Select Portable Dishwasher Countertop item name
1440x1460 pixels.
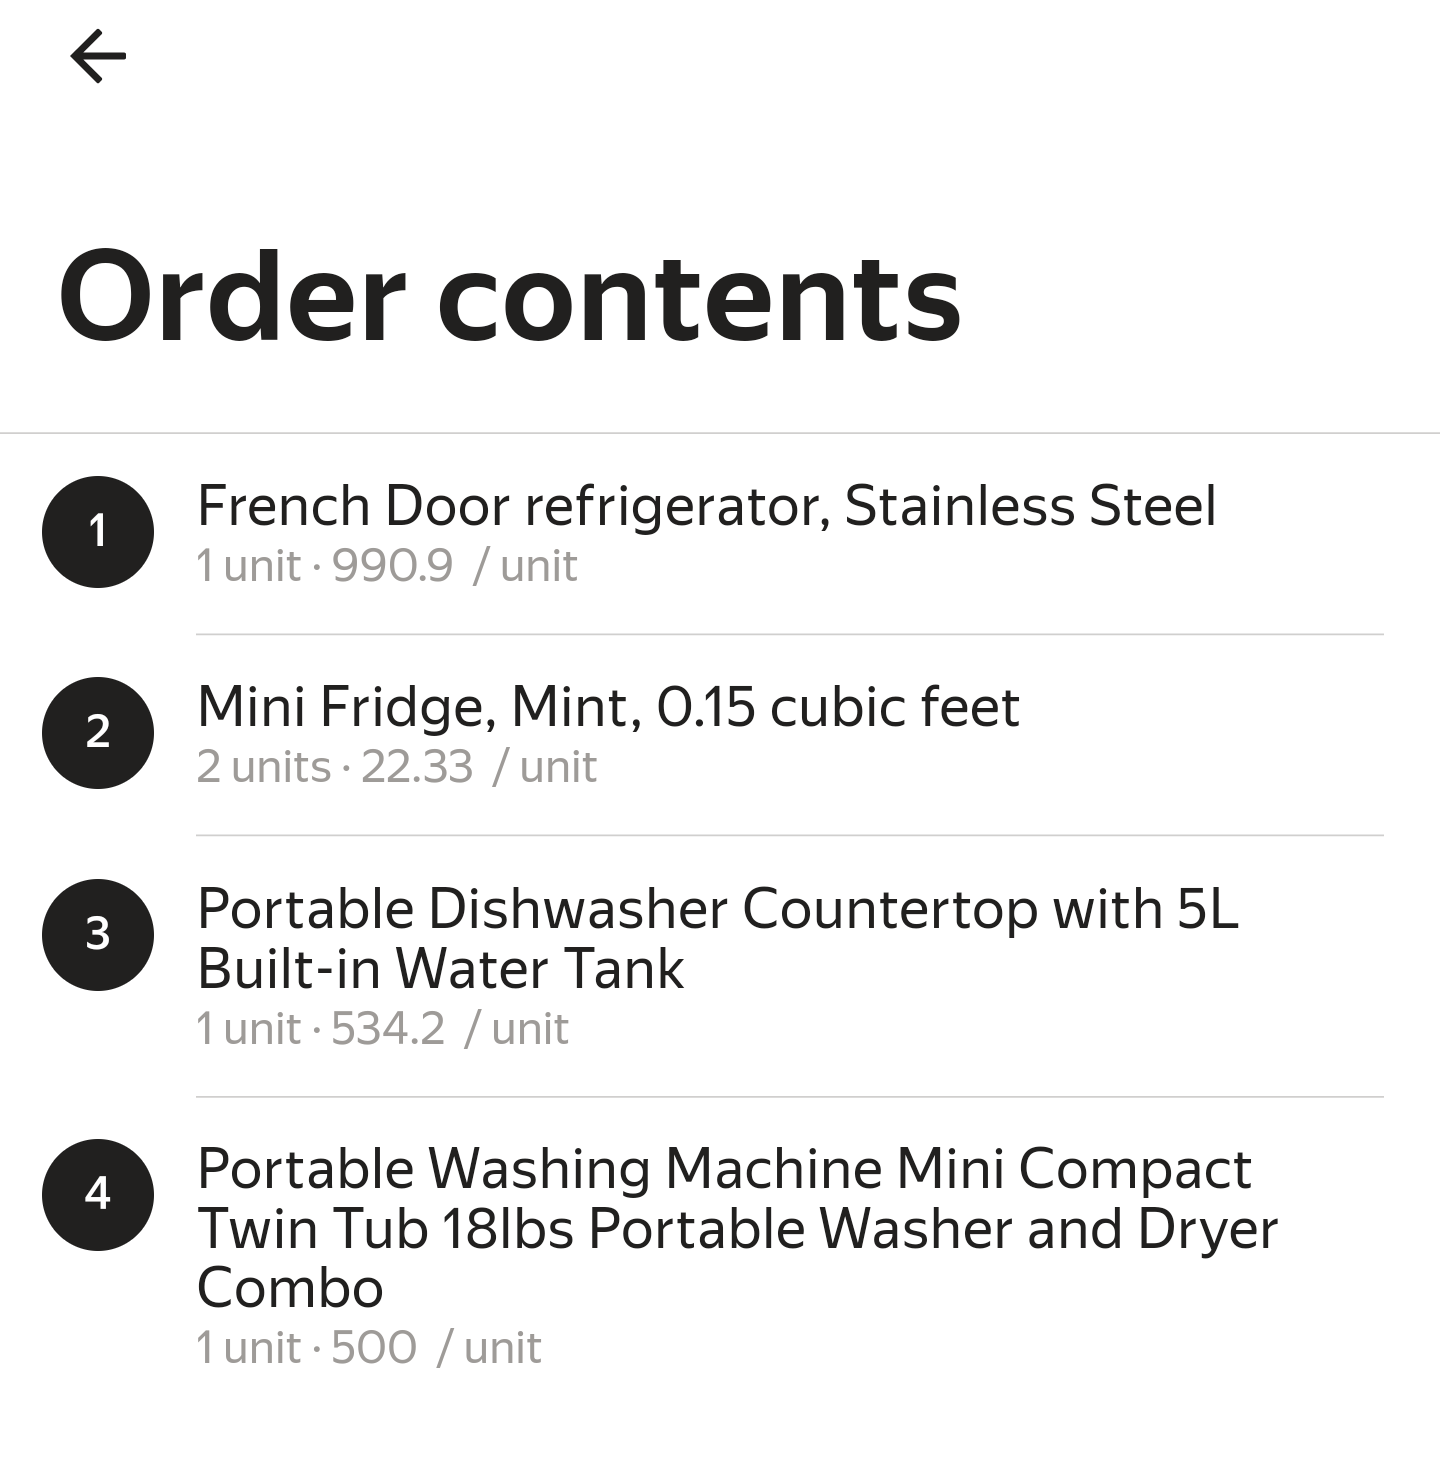click(717, 938)
